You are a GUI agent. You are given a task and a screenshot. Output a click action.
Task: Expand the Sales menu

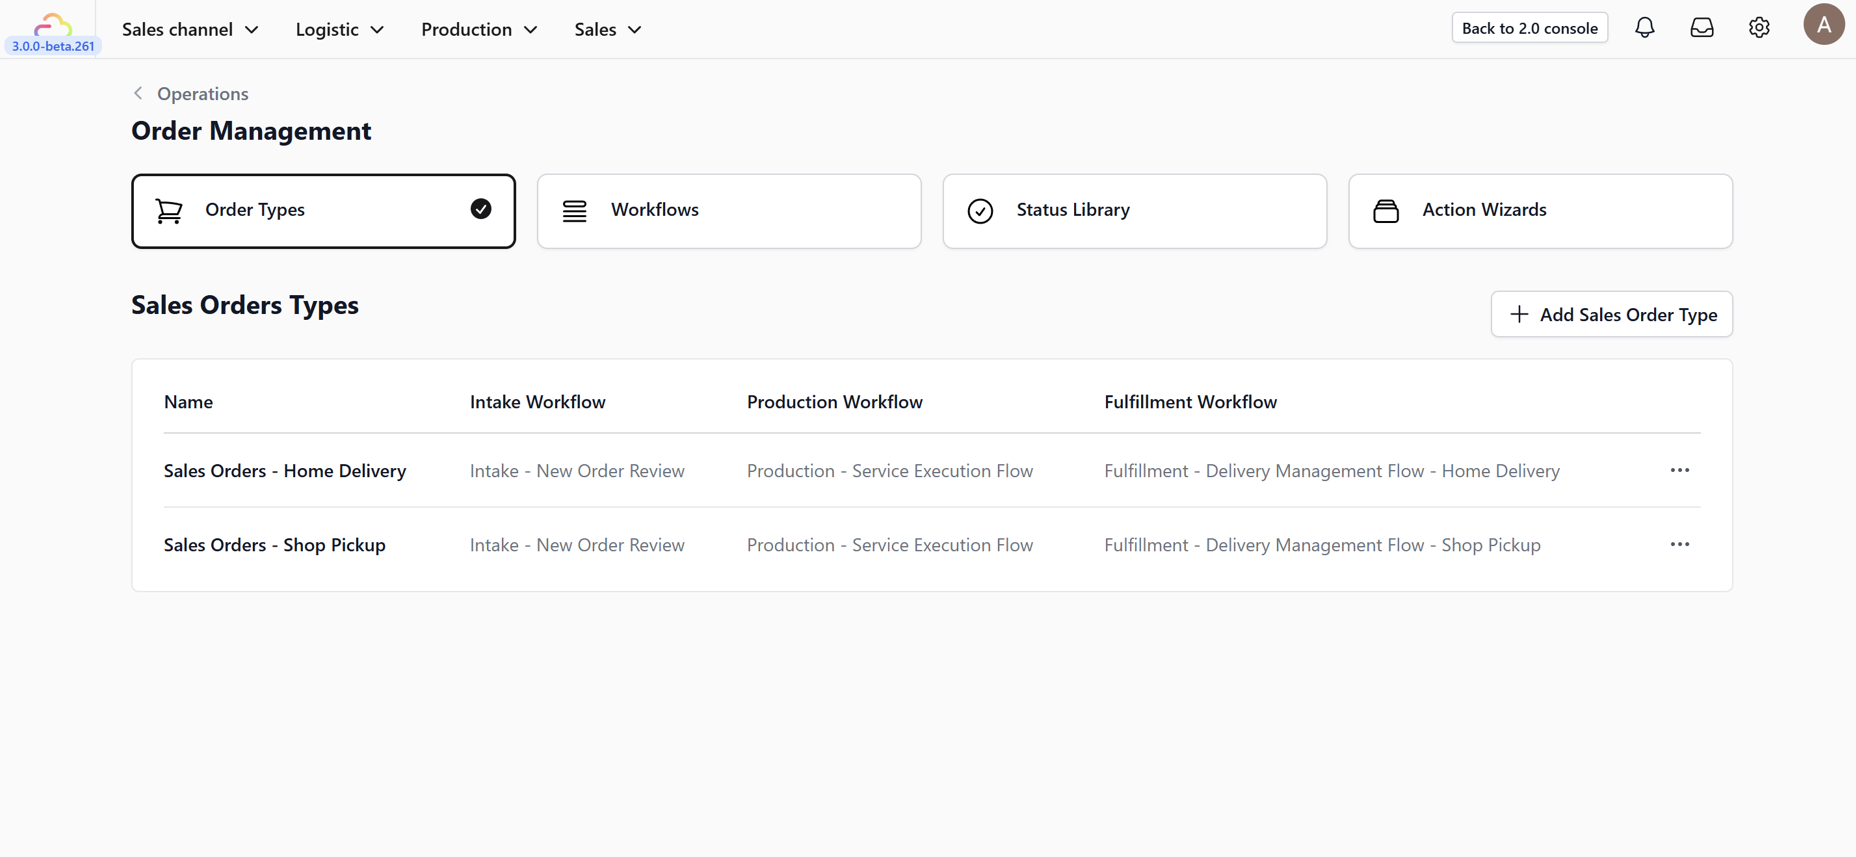coord(608,29)
